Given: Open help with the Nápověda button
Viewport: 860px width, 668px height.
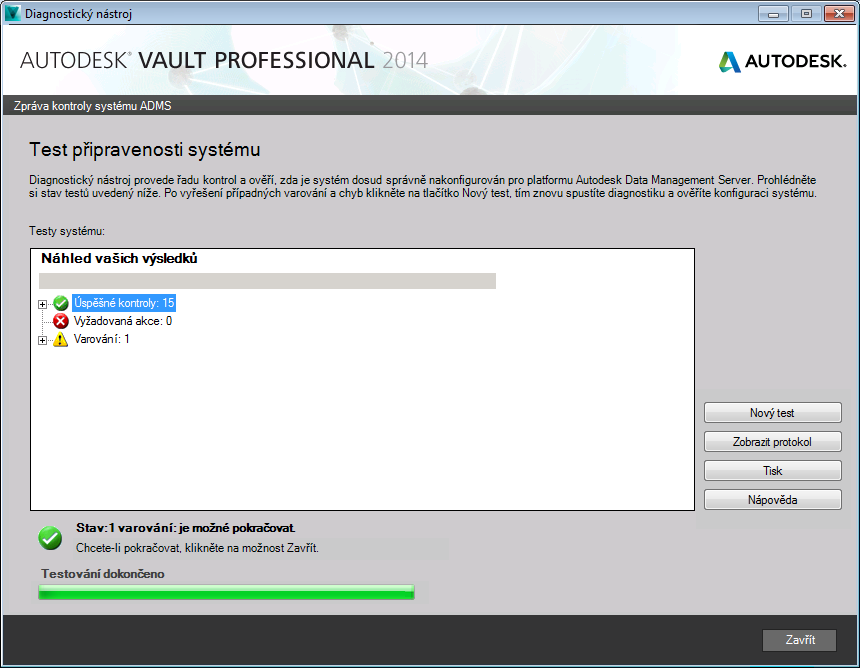Looking at the screenshot, I should pyautogui.click(x=772, y=500).
